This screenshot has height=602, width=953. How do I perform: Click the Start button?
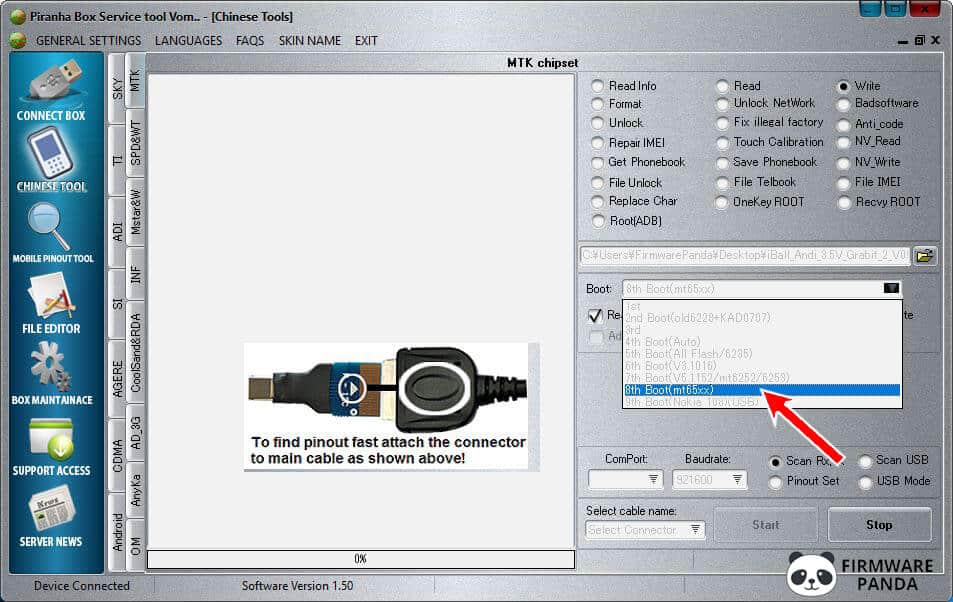[x=766, y=524]
